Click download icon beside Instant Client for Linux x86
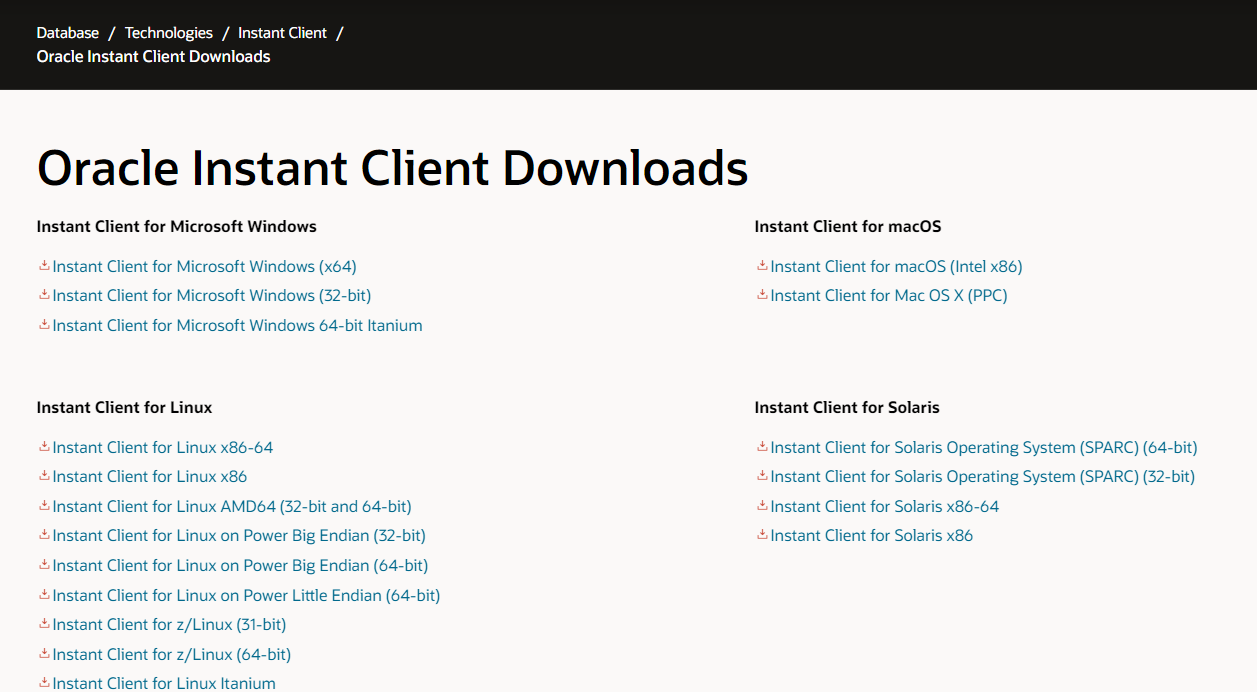The height and width of the screenshot is (692, 1257). point(44,476)
